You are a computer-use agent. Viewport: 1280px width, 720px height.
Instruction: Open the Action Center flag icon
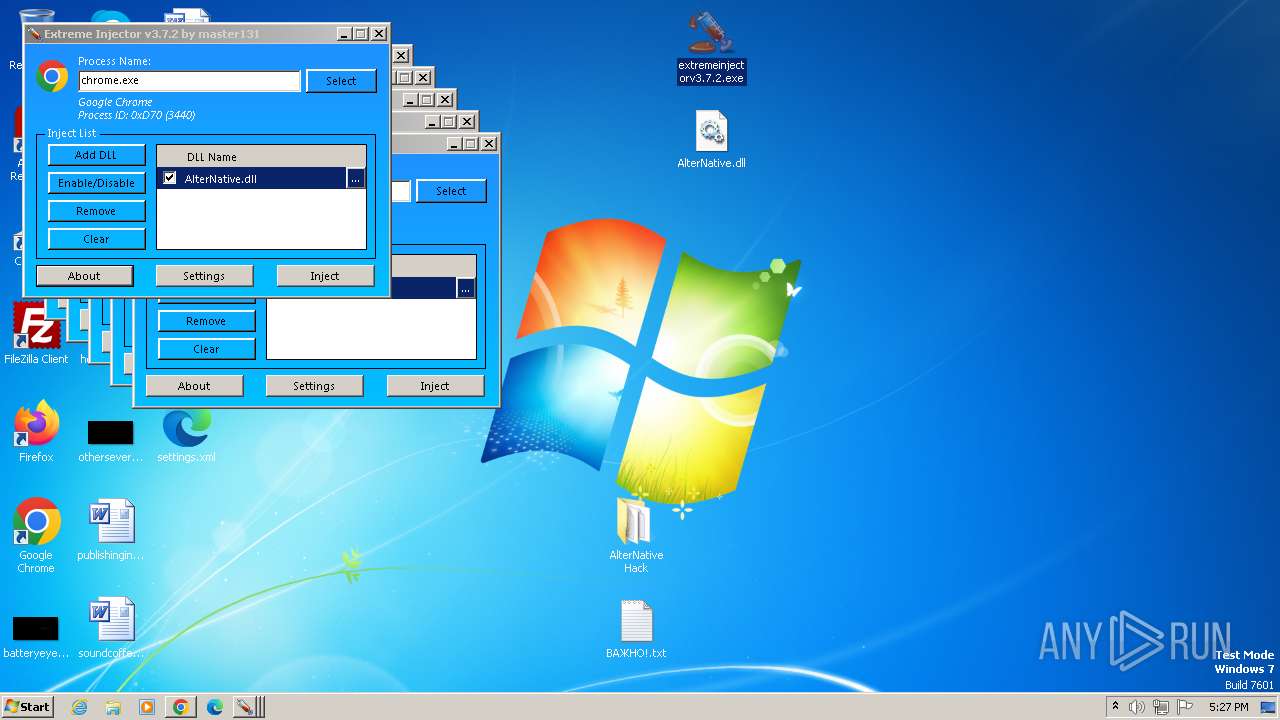pos(1184,707)
